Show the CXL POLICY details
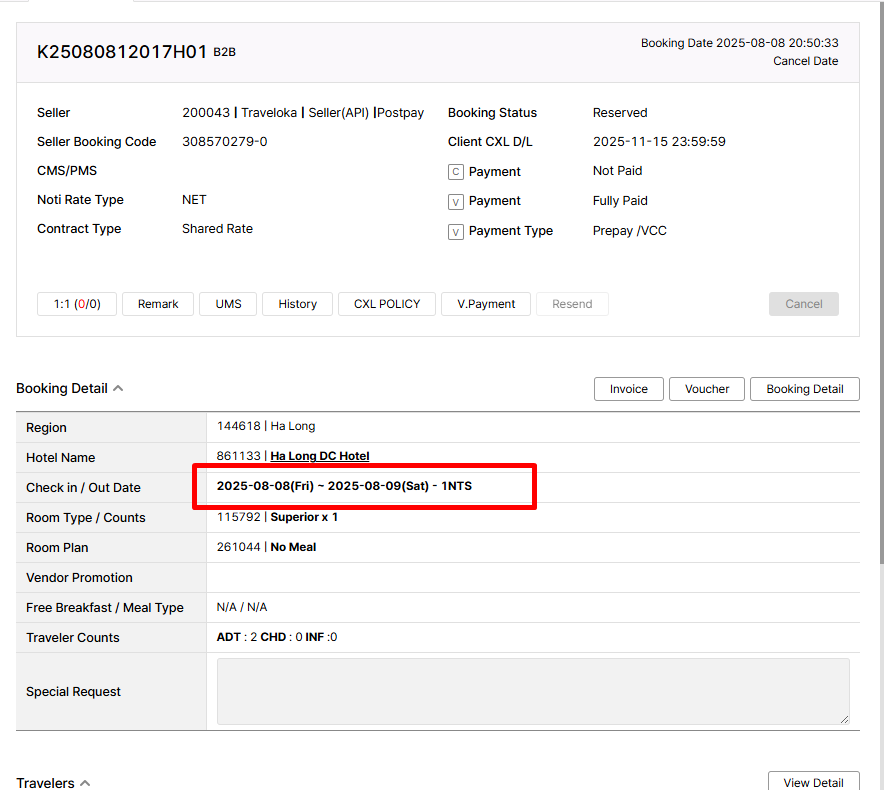The width and height of the screenshot is (884, 790). tap(387, 304)
